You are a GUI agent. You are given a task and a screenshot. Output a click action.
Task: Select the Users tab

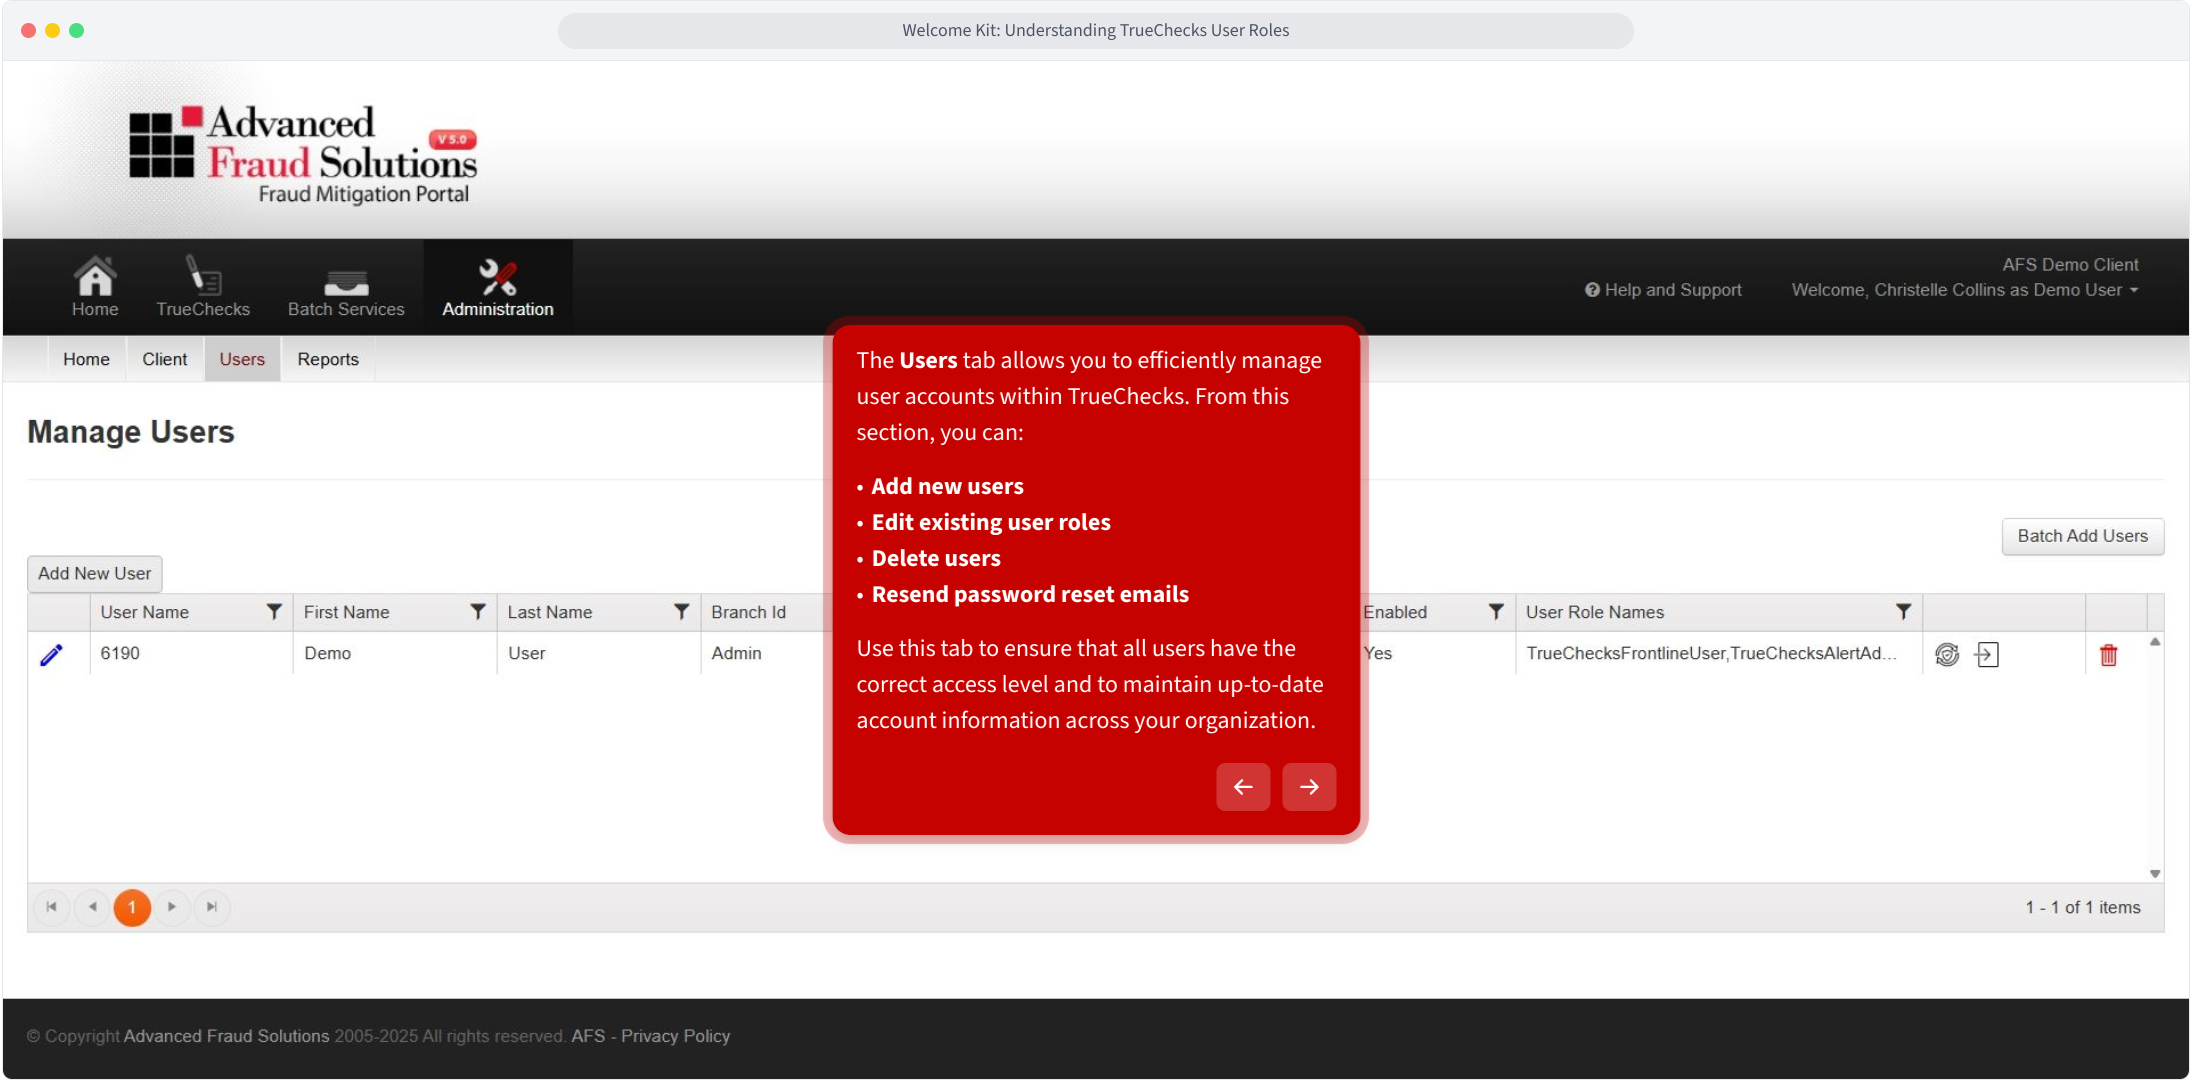click(242, 359)
